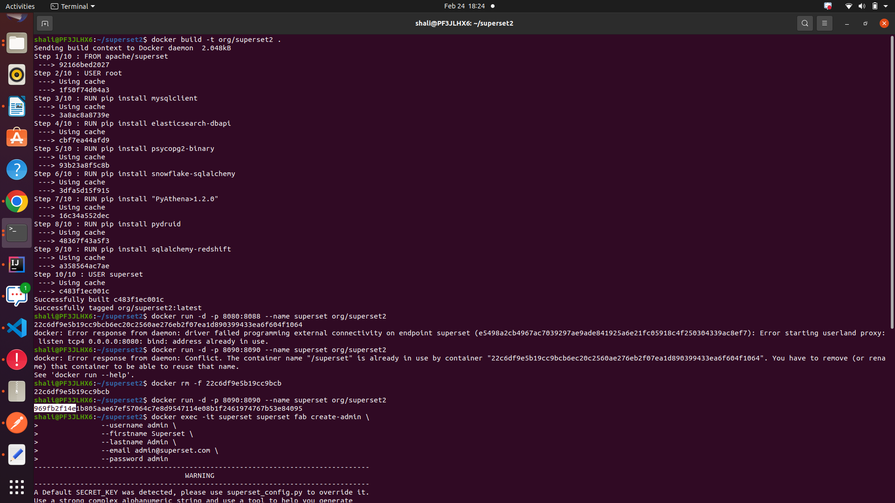Expand the system menu arrow

click(x=885, y=6)
